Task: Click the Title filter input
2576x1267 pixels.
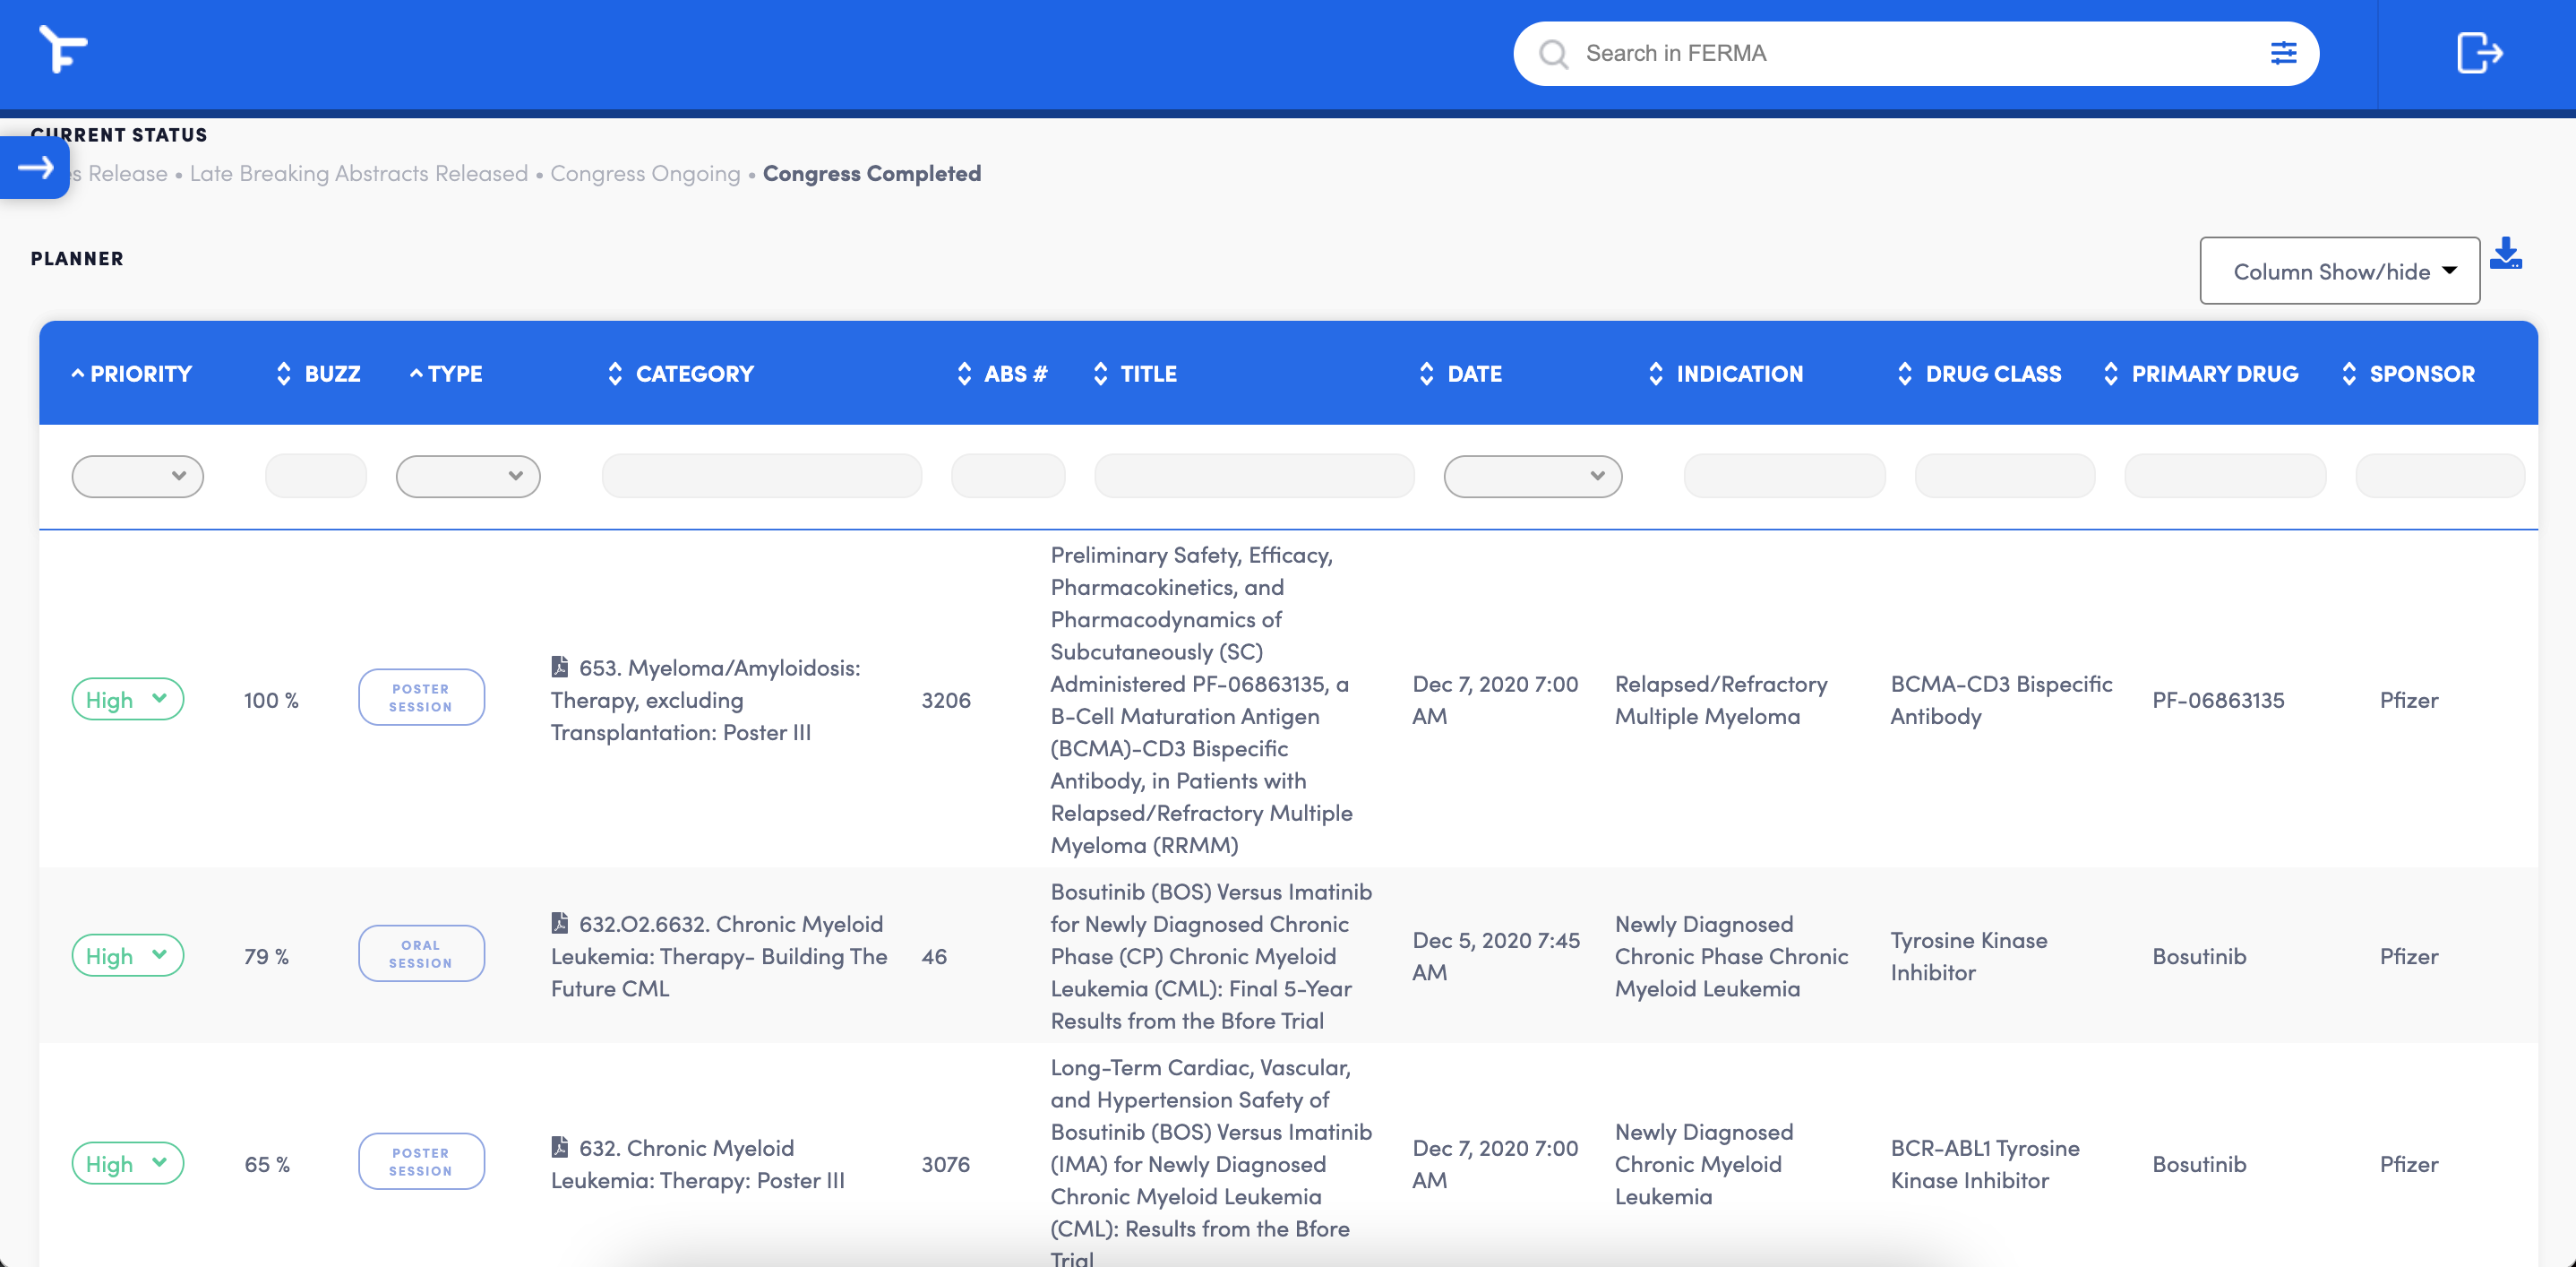Action: (1254, 476)
